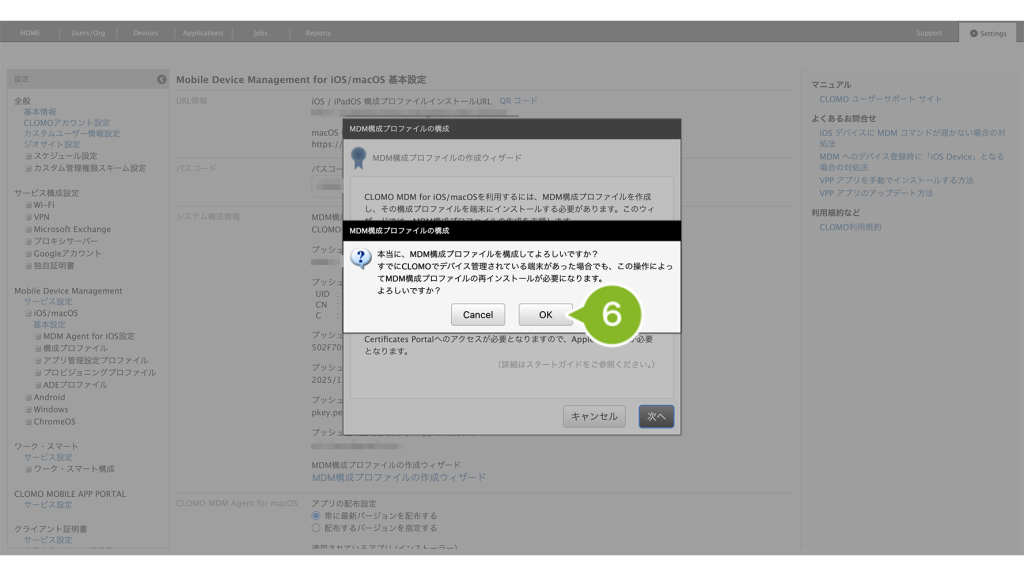Click the sidebar collapse arrow icon
The image size is (1024, 576).
point(162,79)
